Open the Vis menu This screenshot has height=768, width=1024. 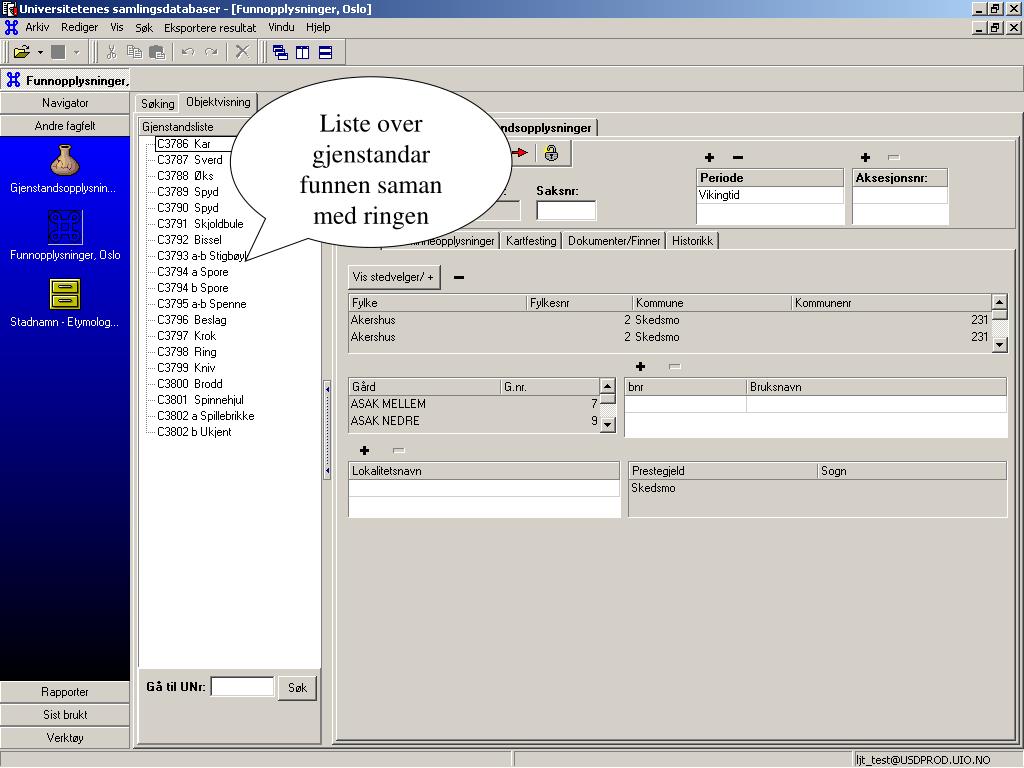[x=117, y=27]
